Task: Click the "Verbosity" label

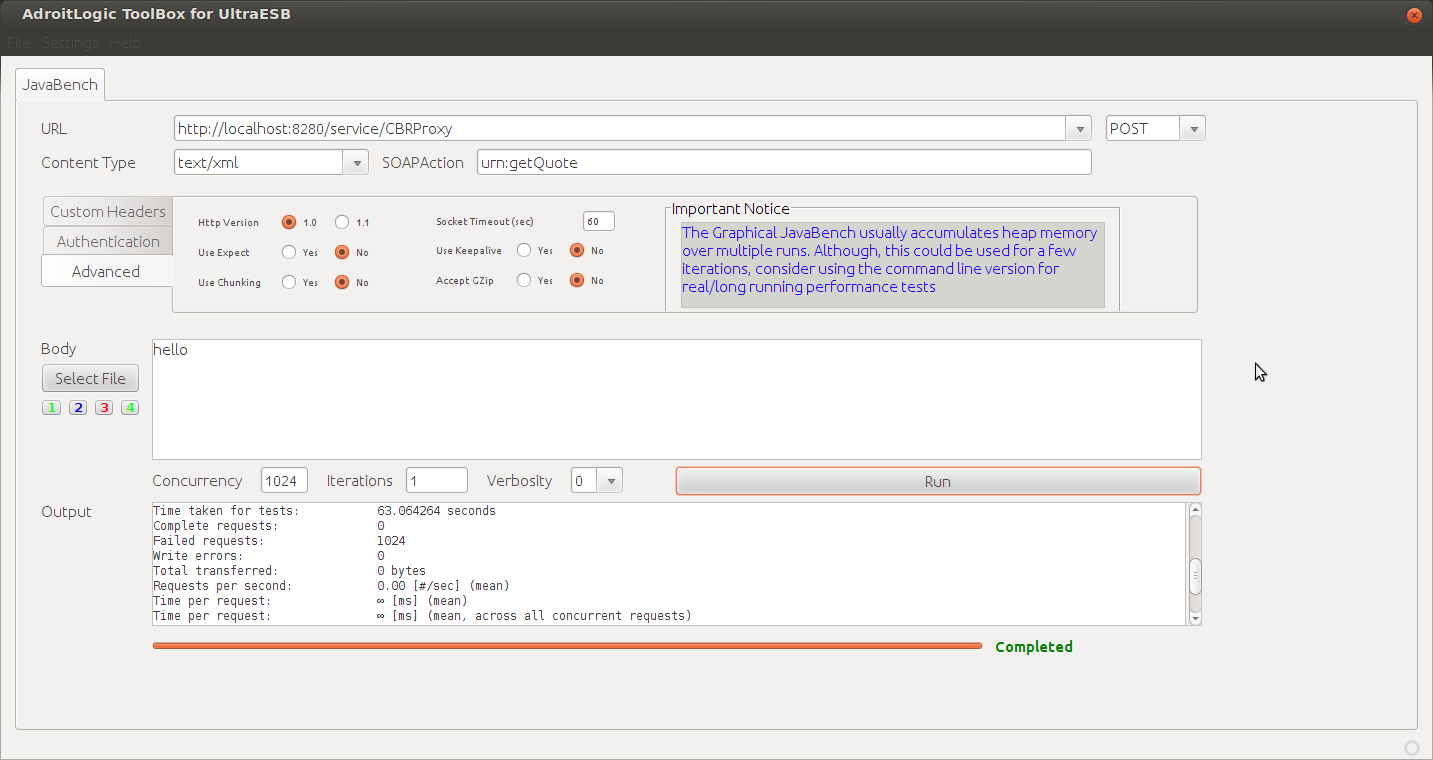Action: coord(519,481)
